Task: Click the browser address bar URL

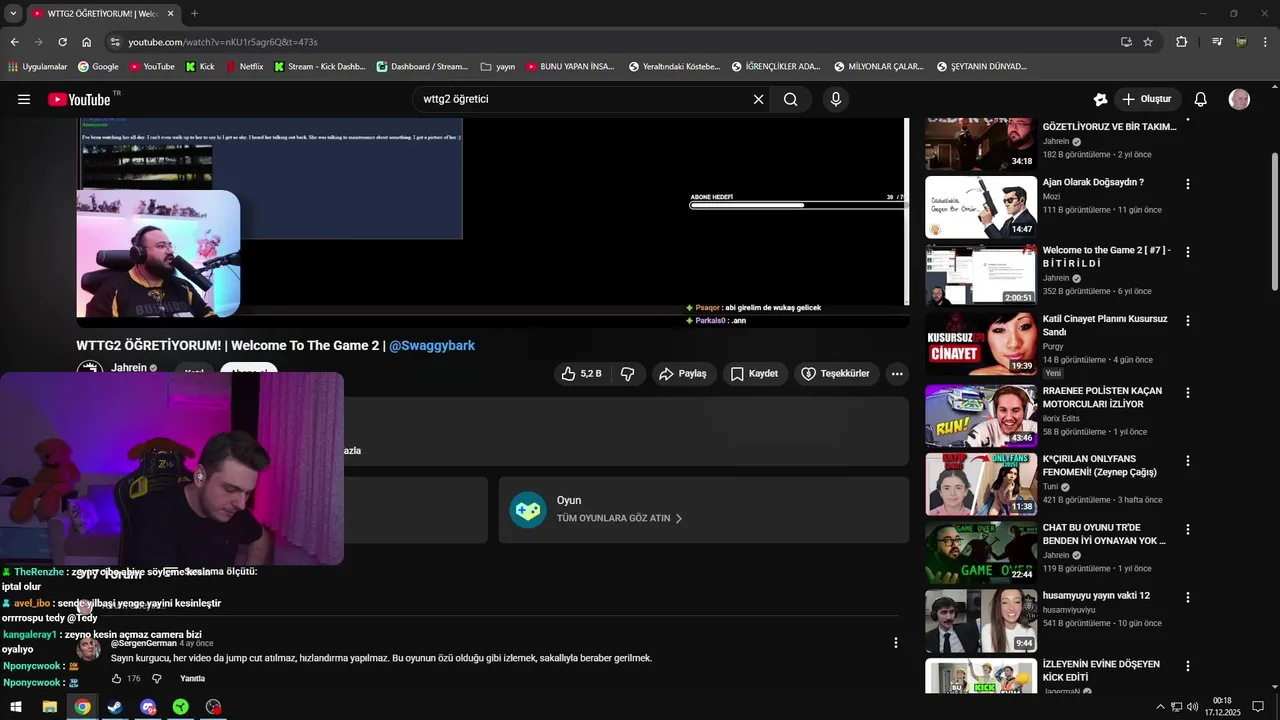Action: [223, 42]
